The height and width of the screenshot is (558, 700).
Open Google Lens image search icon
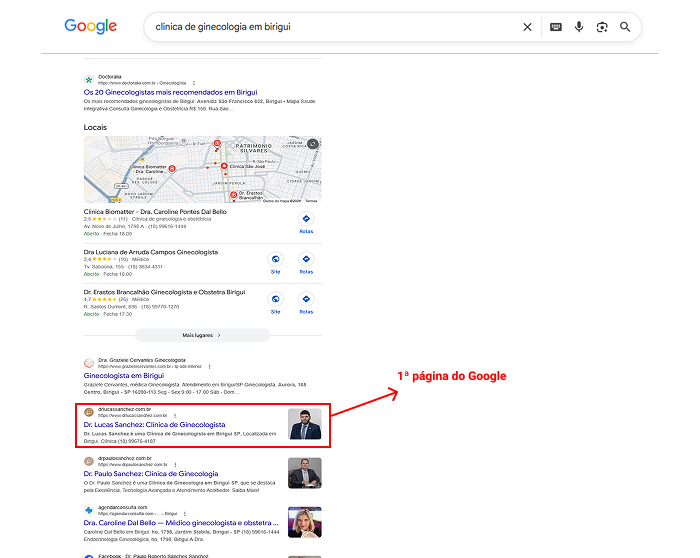(x=602, y=27)
